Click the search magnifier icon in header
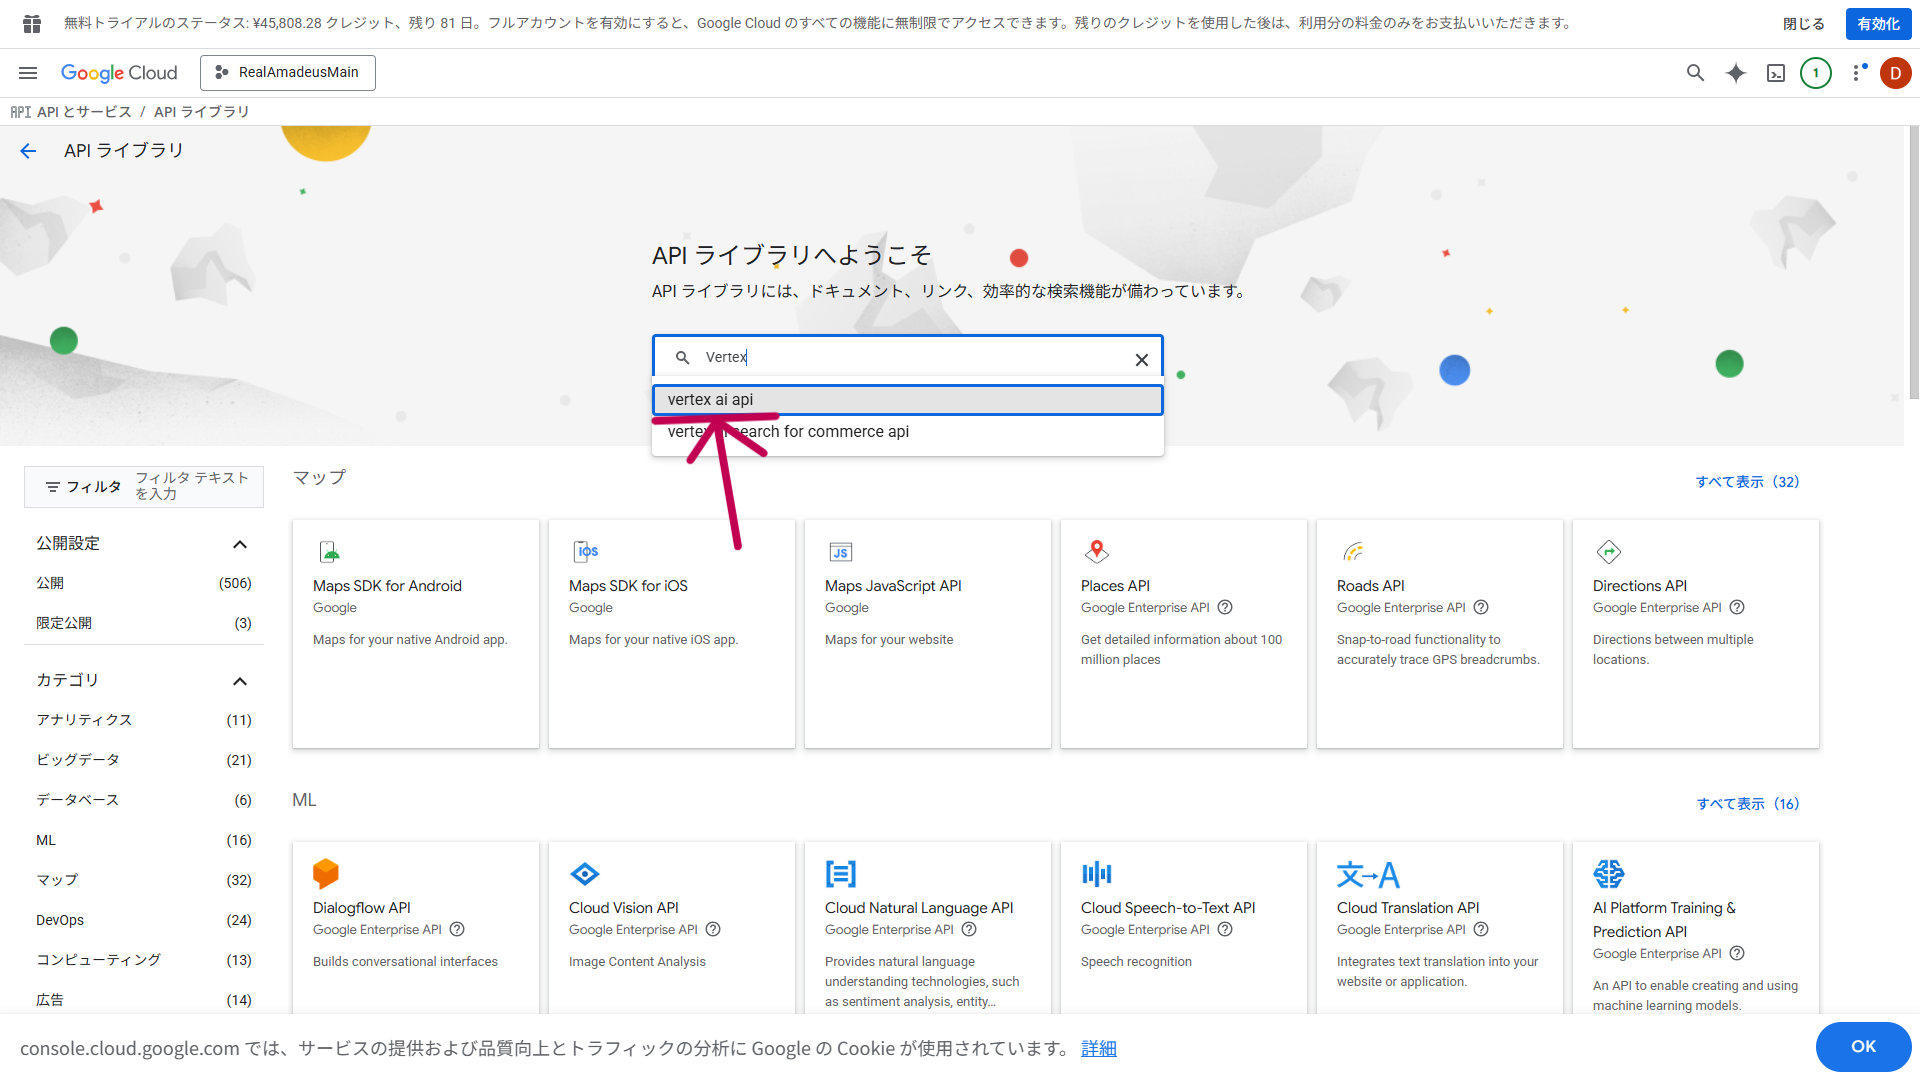Image resolution: width=1920 pixels, height=1080 pixels. point(1695,73)
